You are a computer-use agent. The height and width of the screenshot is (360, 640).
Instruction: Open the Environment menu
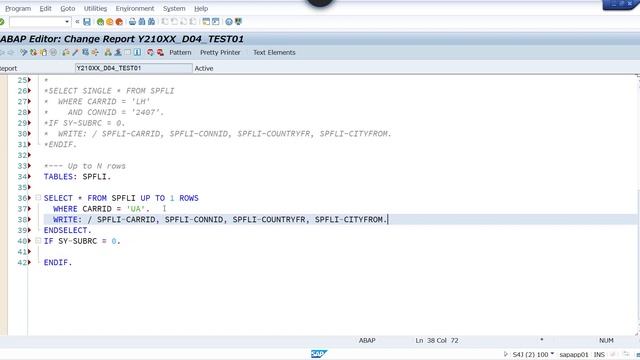(x=135, y=8)
